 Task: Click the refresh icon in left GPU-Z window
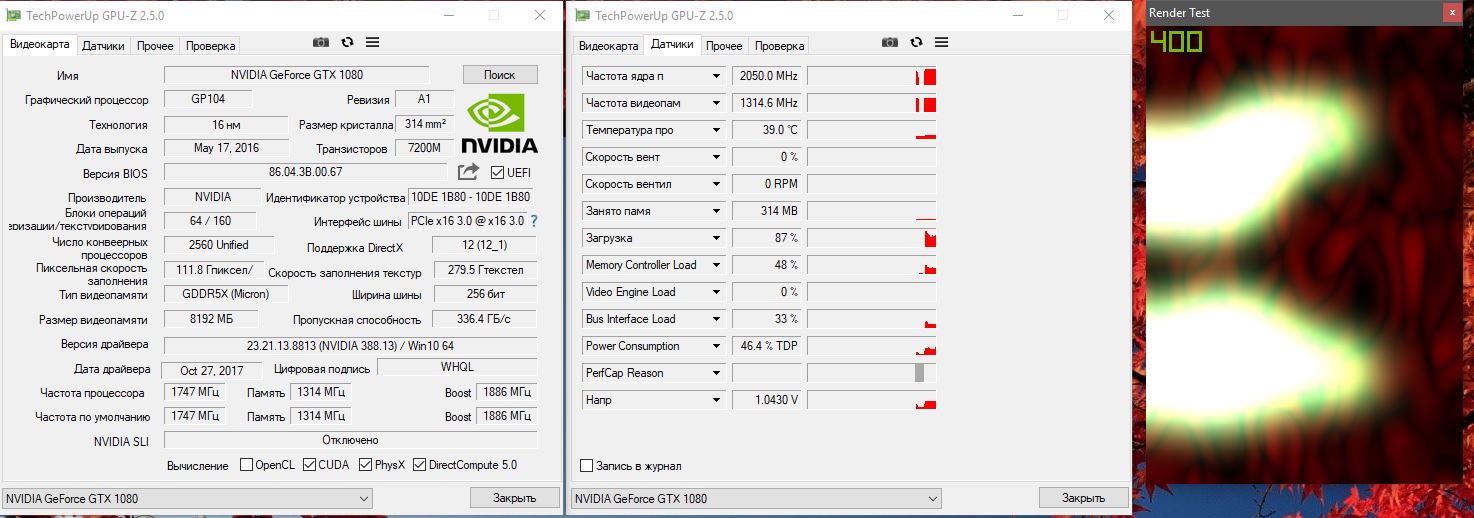pos(347,43)
